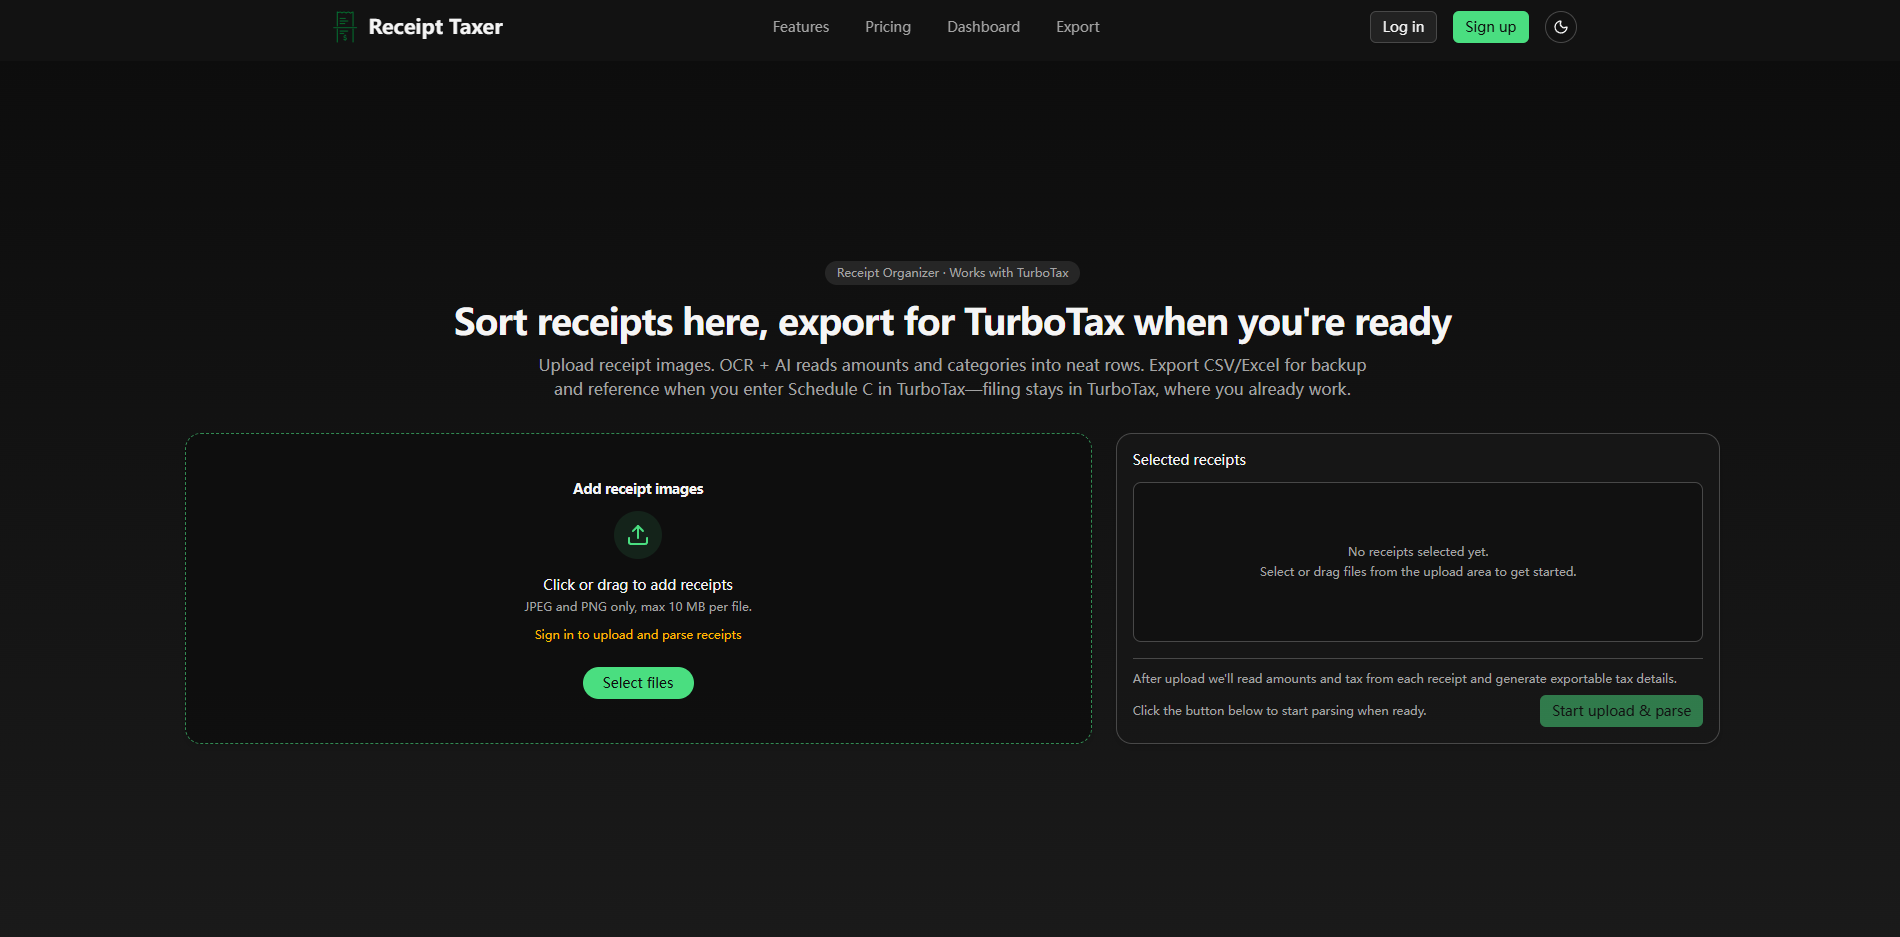This screenshot has width=1900, height=937.
Task: Click the green Sign up button
Action: (1490, 27)
